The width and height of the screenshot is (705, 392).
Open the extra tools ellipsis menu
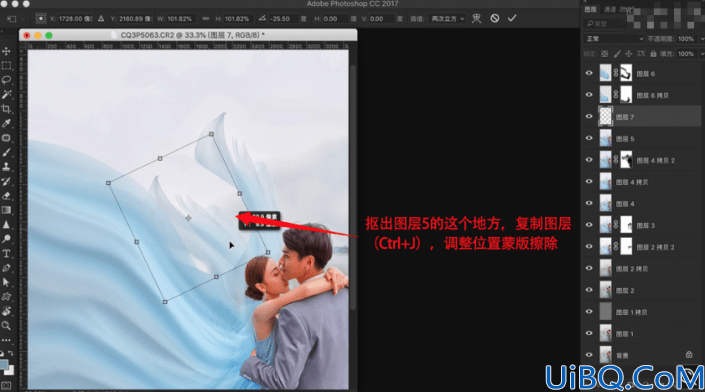click(6, 340)
